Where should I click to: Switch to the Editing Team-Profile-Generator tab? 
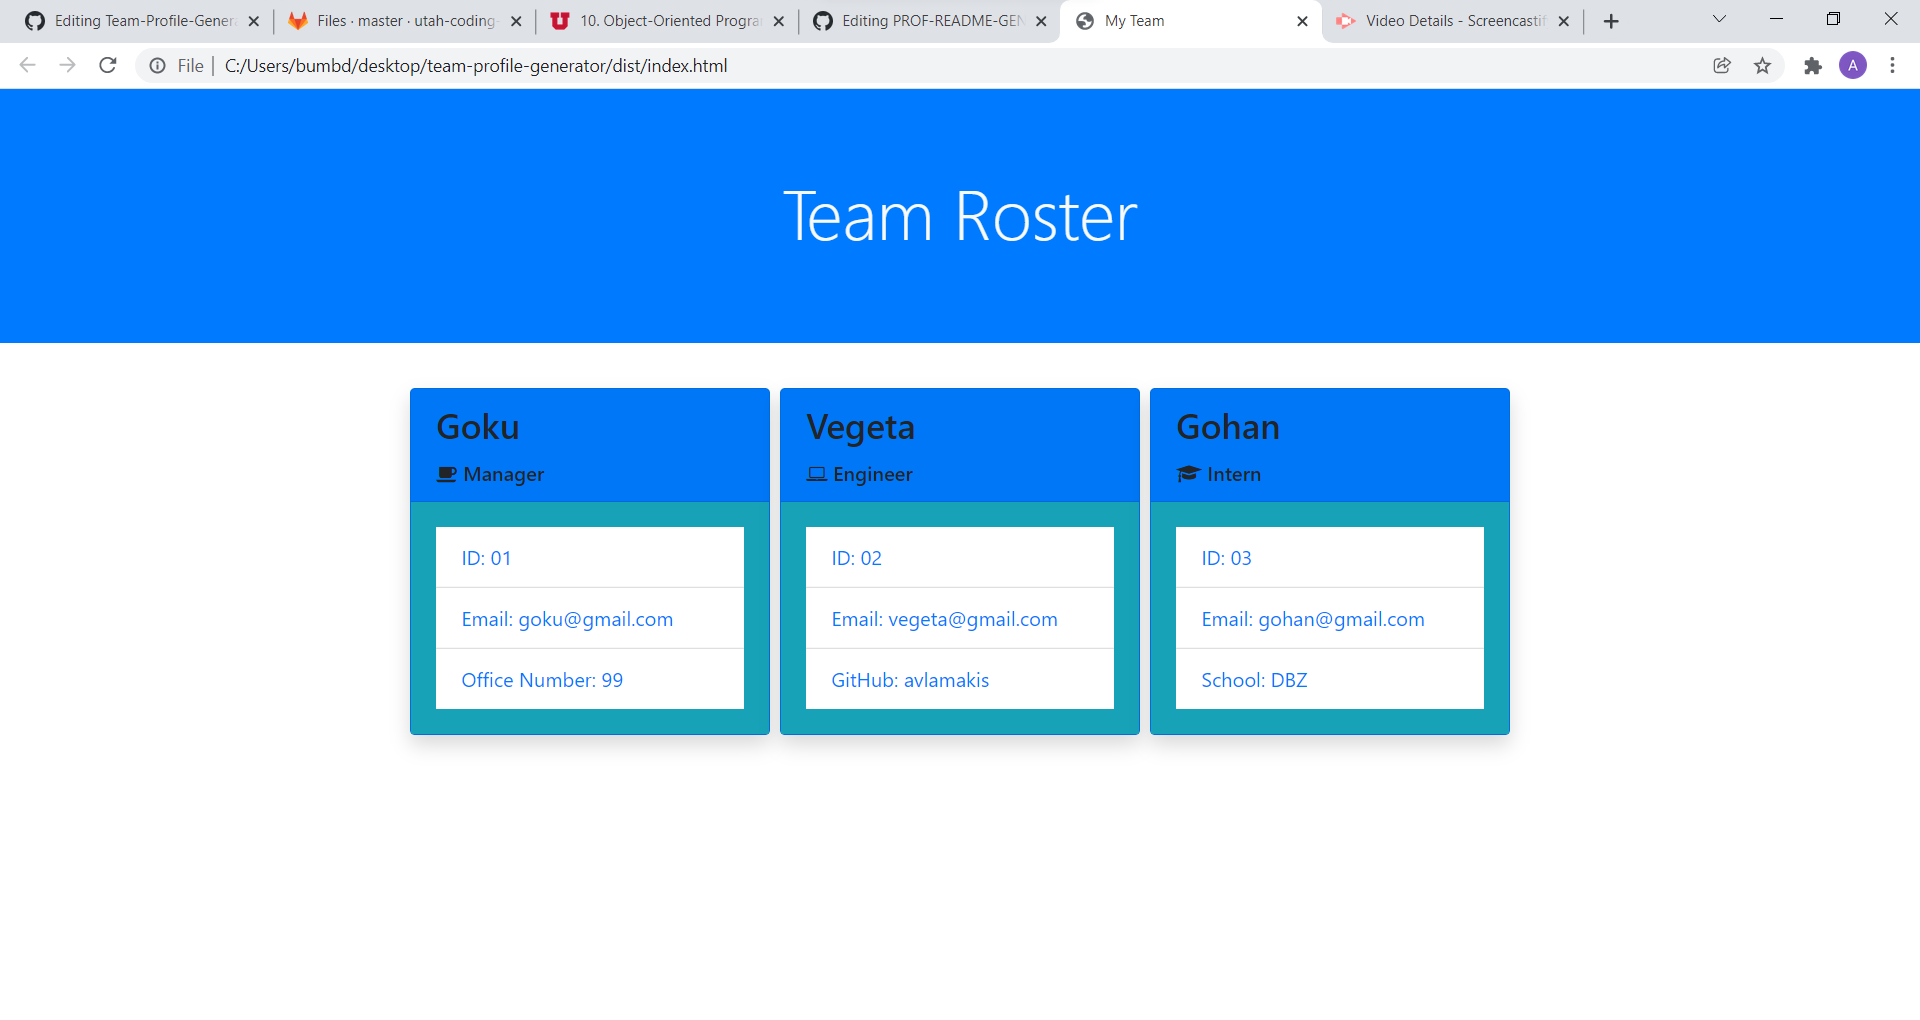click(x=140, y=20)
